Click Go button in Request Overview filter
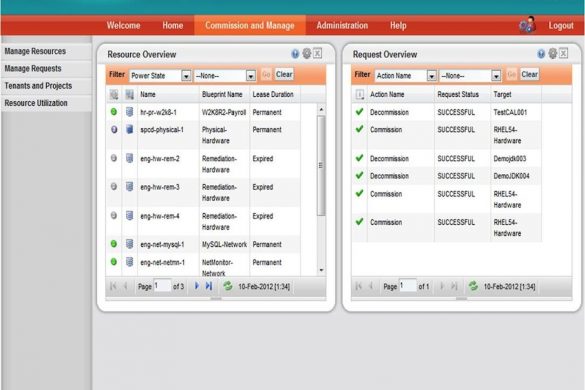Image resolution: width=585 pixels, height=390 pixels. (x=512, y=75)
